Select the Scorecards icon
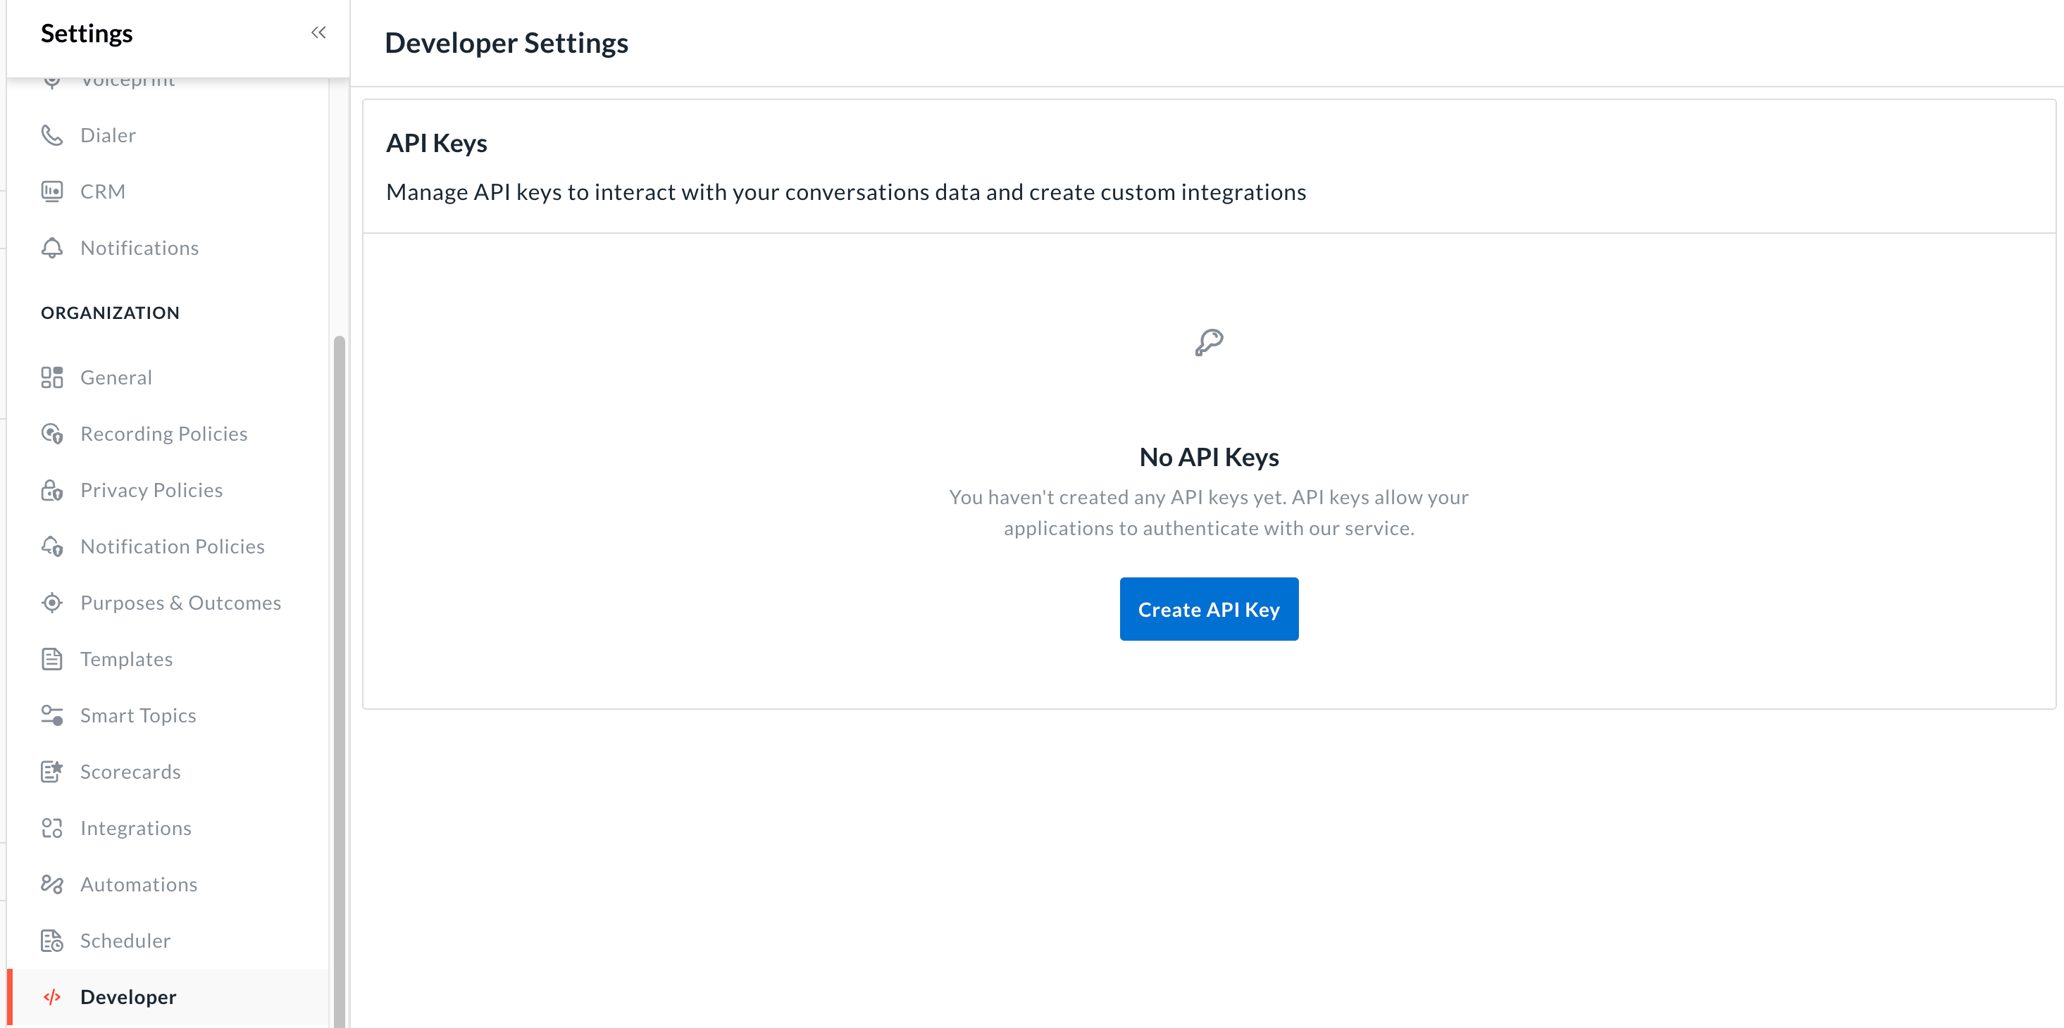 pos(53,771)
